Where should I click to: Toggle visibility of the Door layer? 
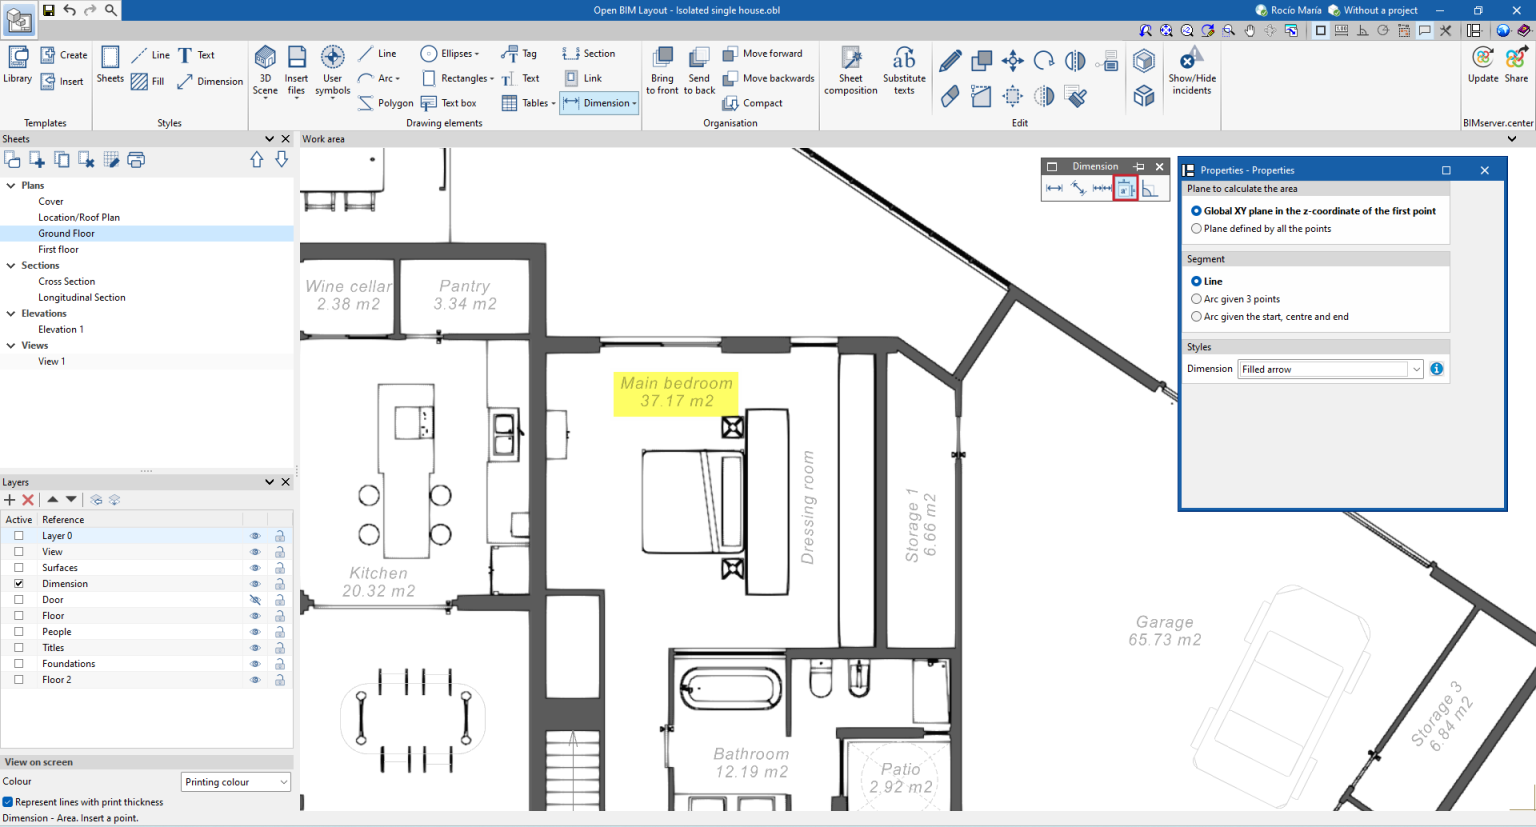[256, 599]
